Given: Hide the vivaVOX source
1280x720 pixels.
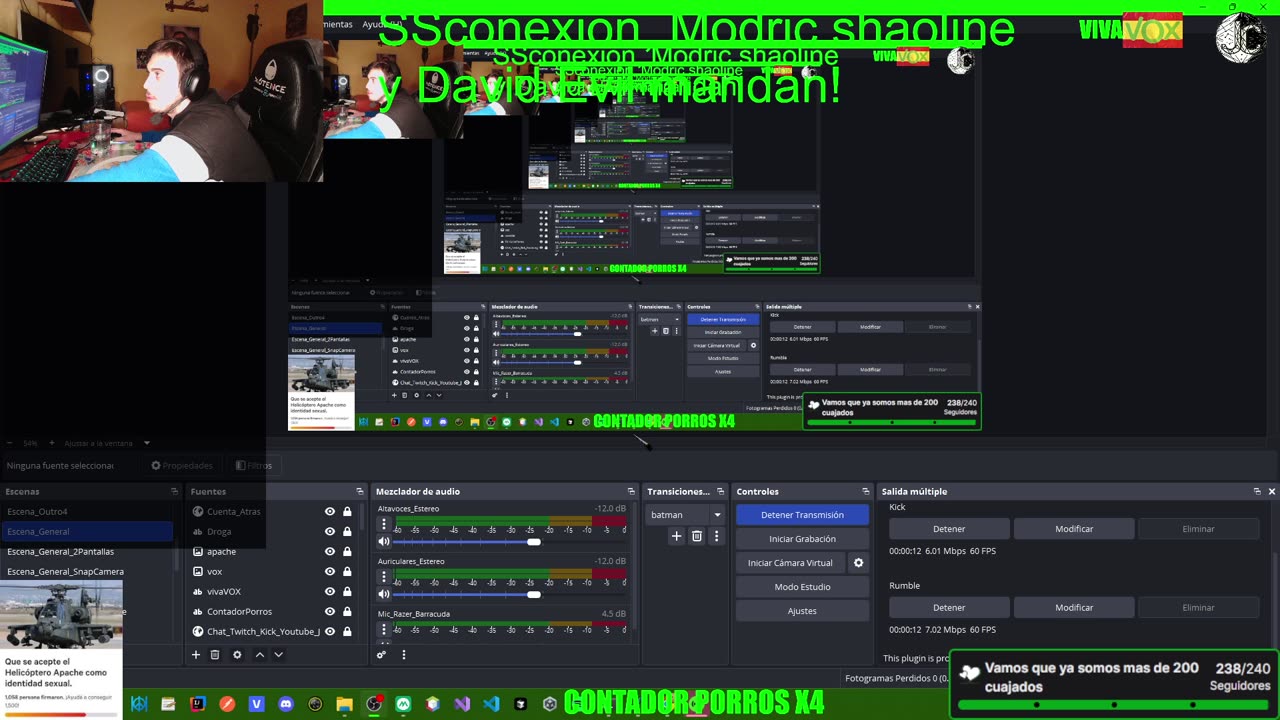Looking at the screenshot, I should click(x=330, y=591).
